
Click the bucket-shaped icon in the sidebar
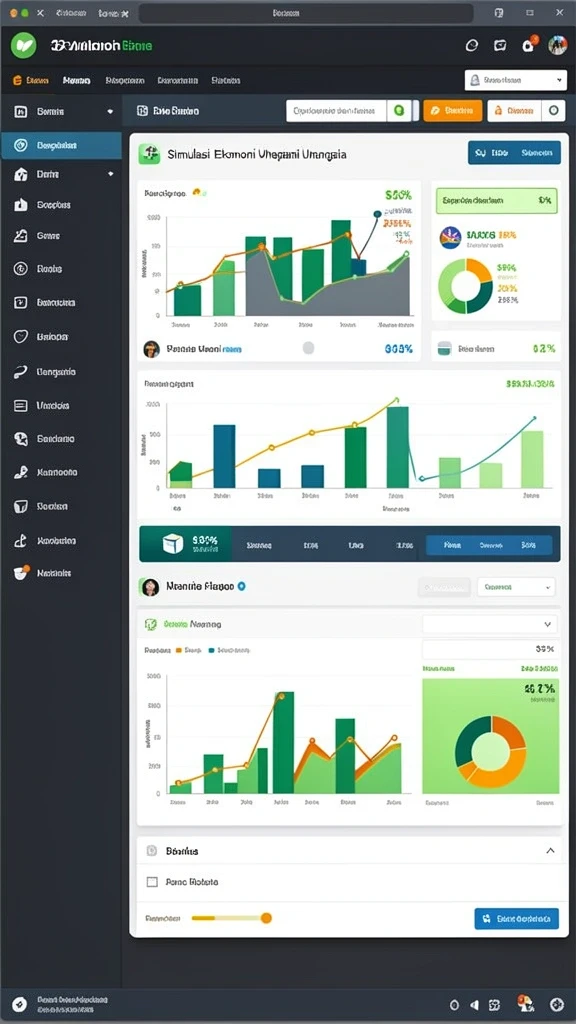(x=21, y=506)
